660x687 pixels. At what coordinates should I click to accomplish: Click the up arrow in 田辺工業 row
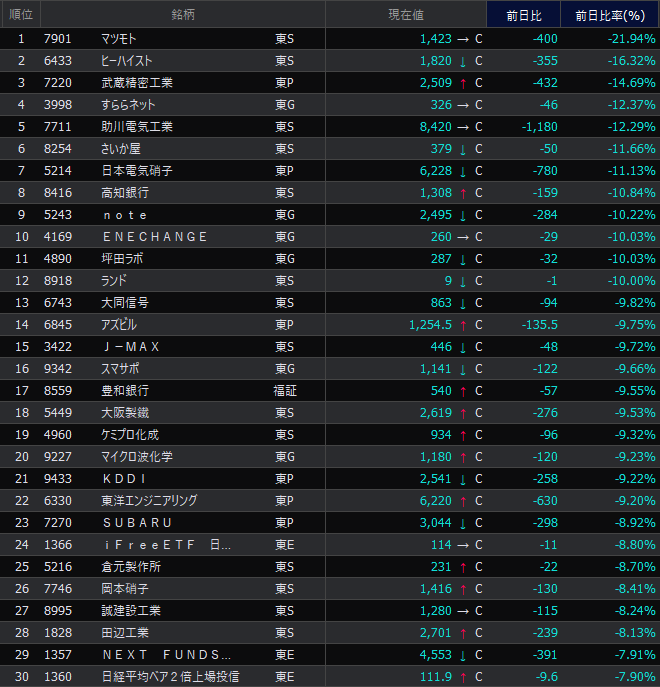[463, 633]
